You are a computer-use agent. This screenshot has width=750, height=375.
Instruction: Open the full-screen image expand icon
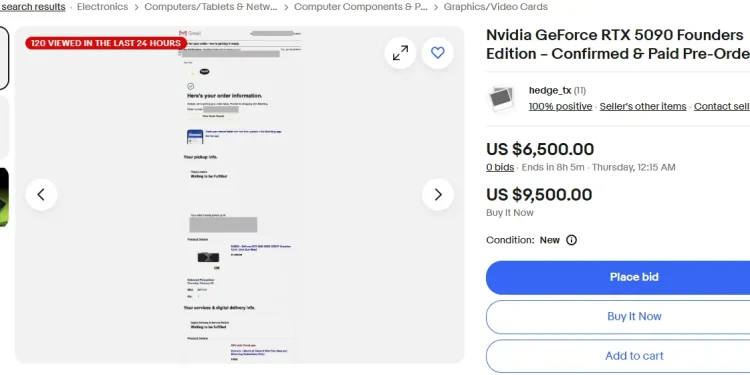400,53
